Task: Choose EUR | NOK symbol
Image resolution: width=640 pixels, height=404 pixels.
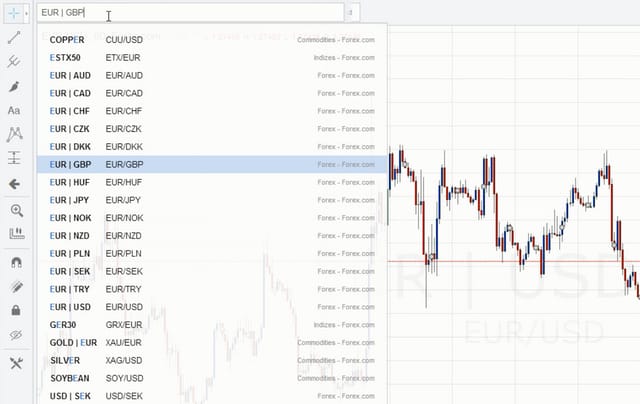Action: (x=212, y=218)
